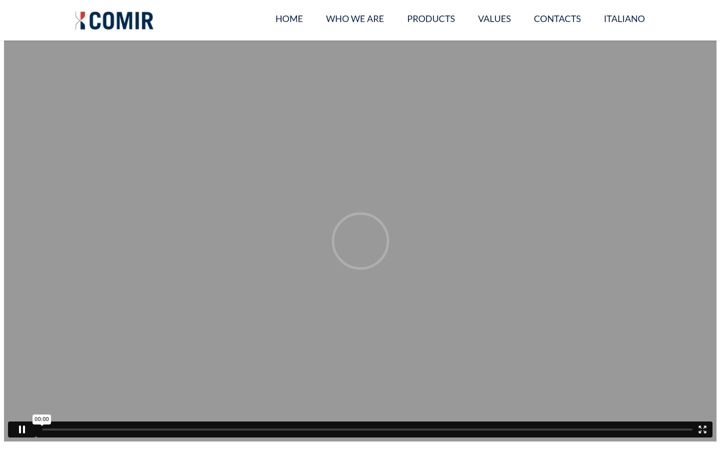Enter fullscreen mode for the video

(702, 429)
